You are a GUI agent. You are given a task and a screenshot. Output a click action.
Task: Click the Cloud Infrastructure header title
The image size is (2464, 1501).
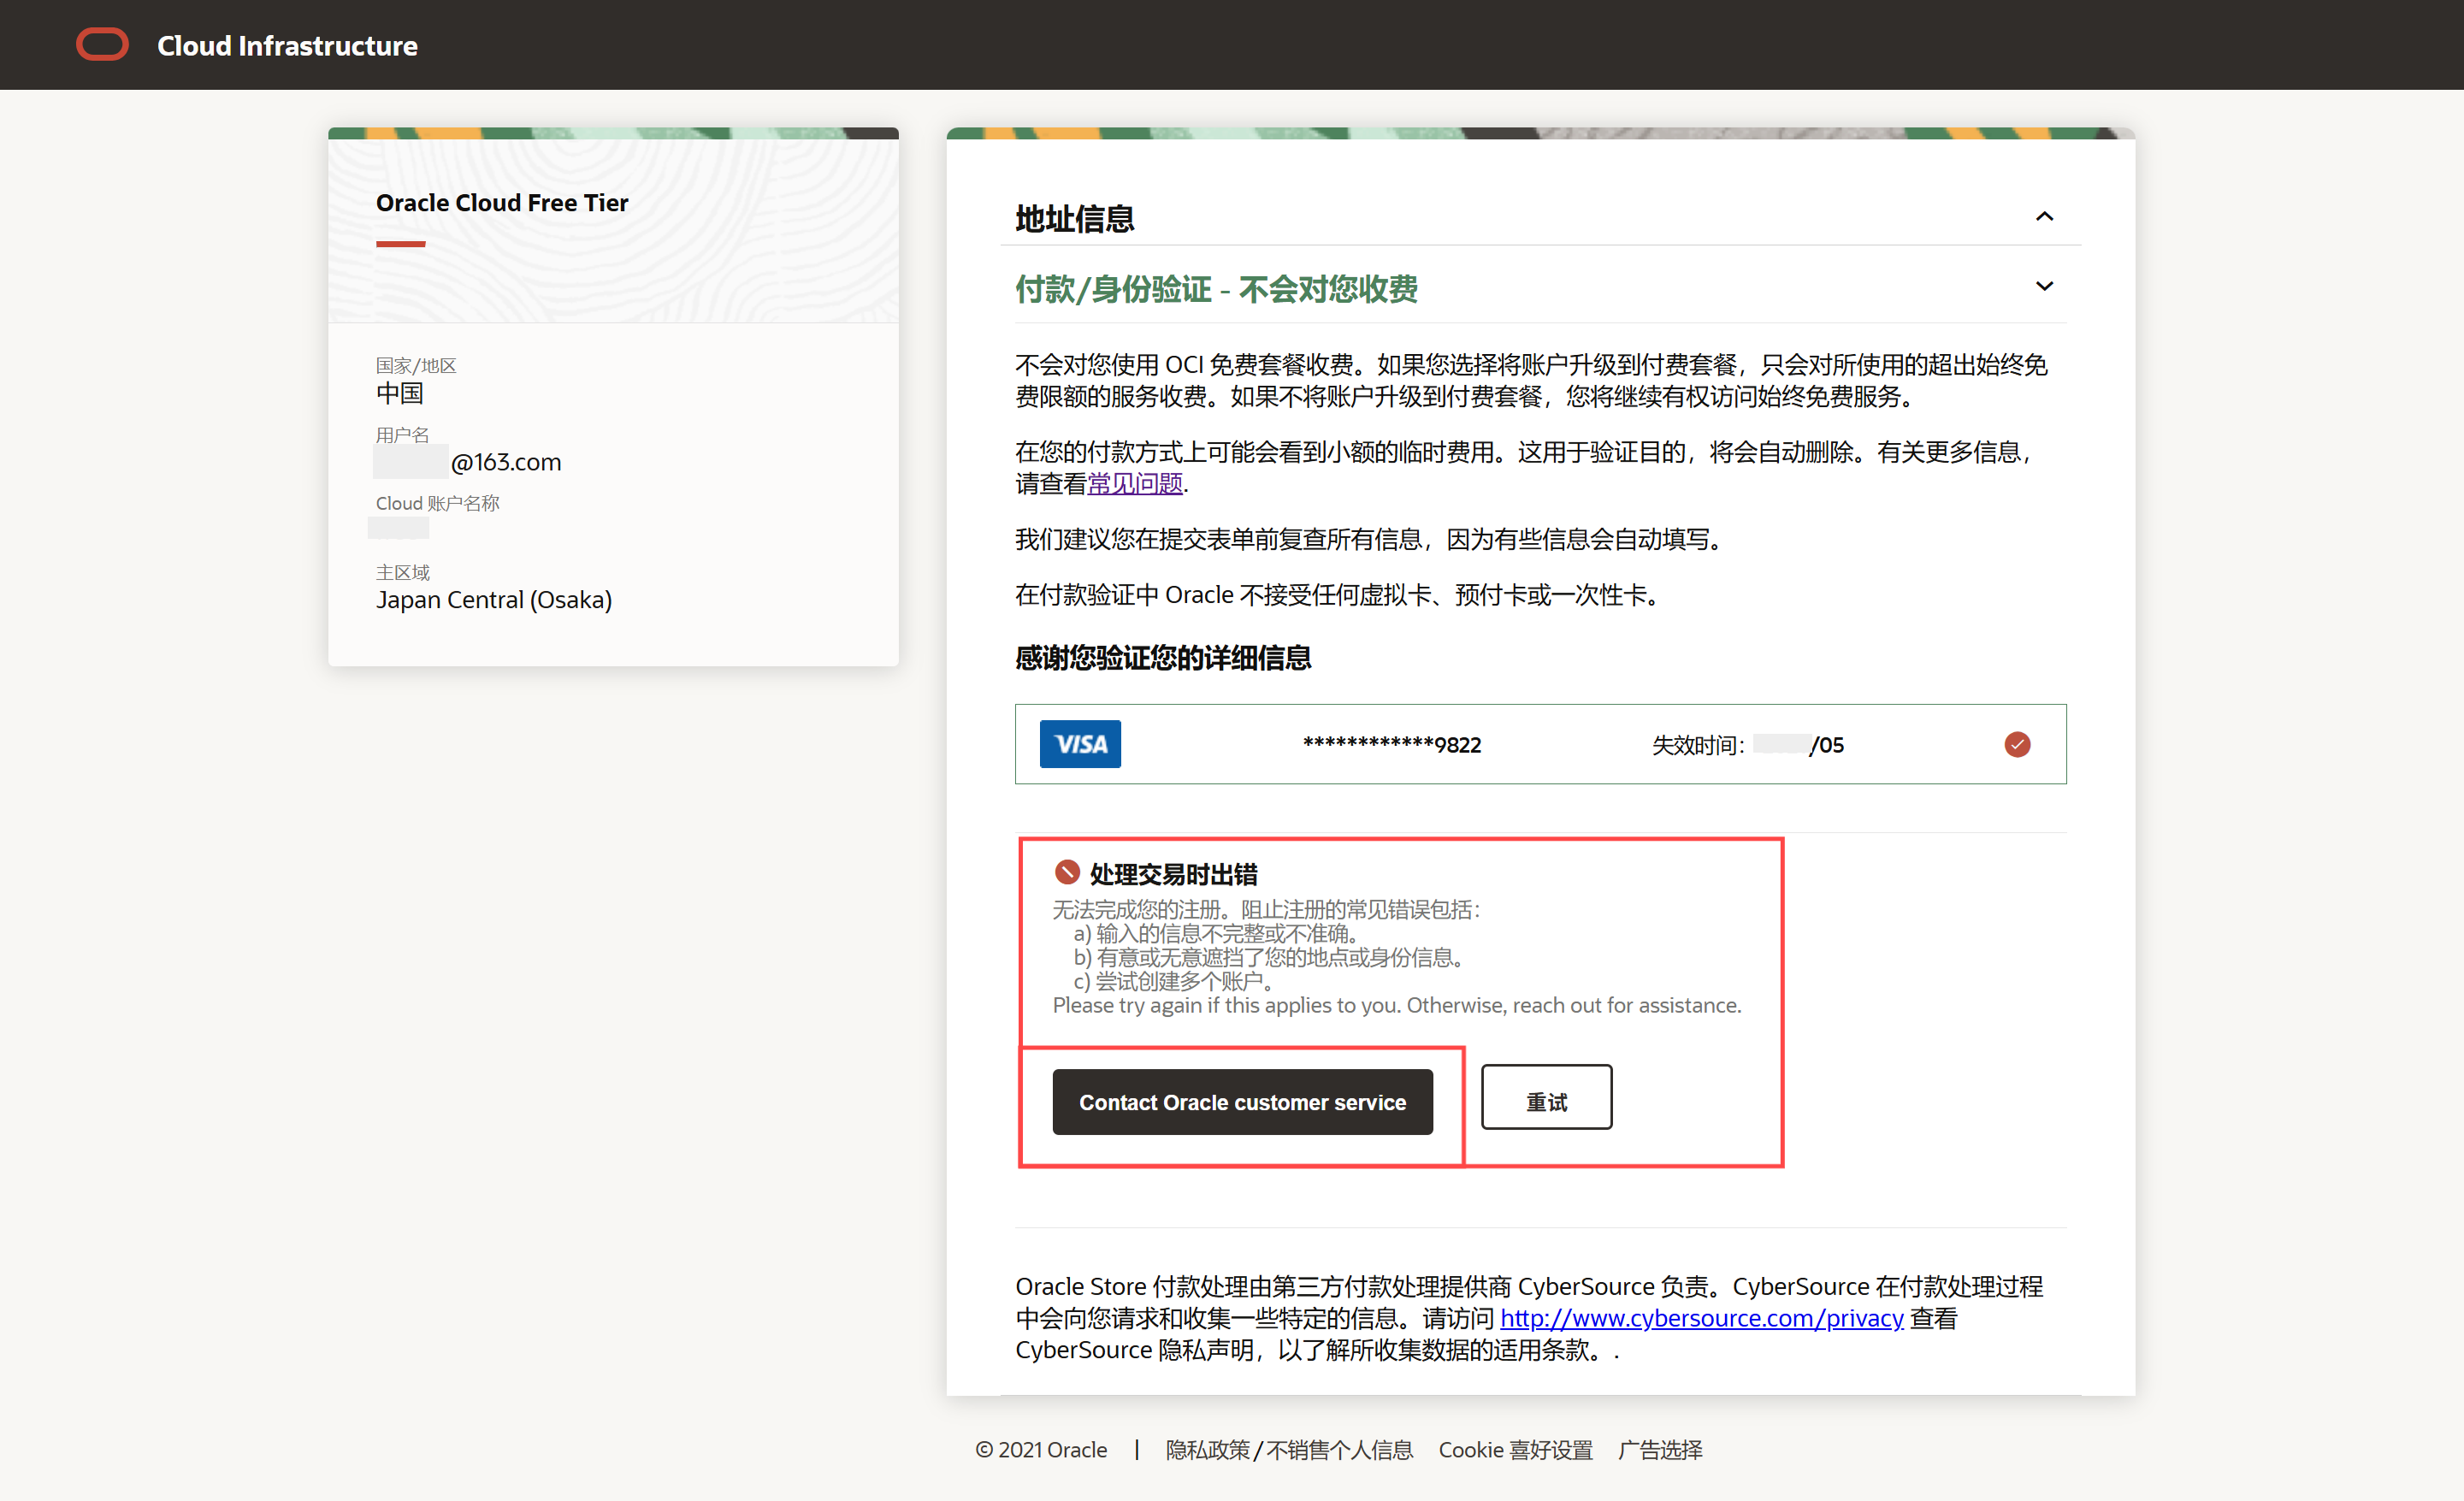287,46
